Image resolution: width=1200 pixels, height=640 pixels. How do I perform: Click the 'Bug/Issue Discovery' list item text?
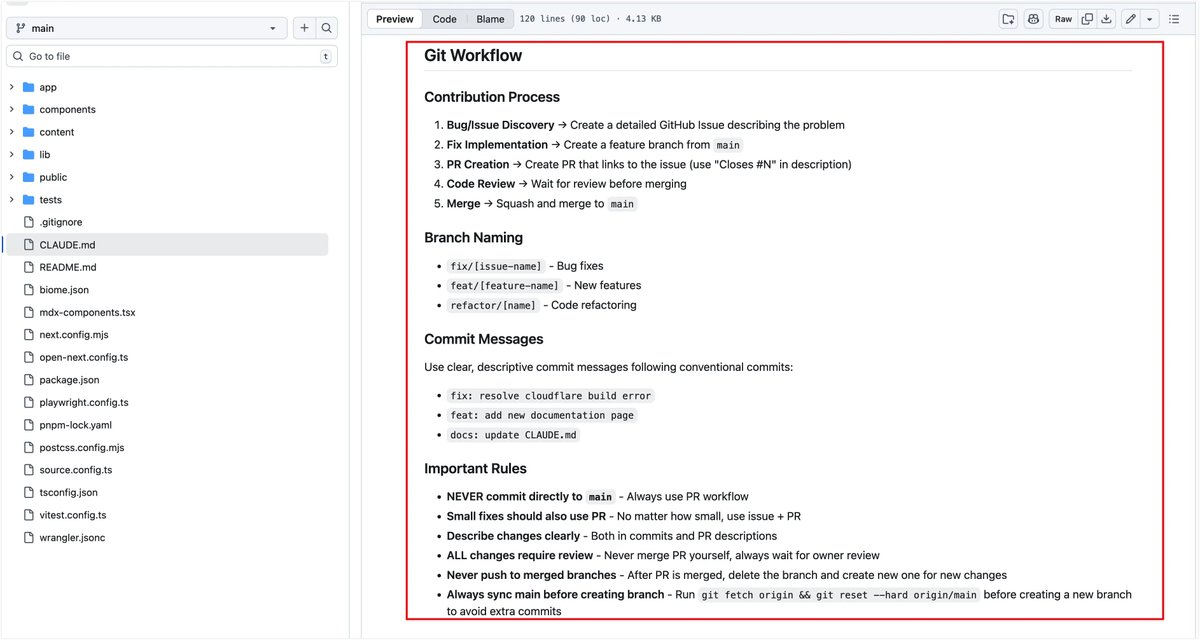pyautogui.click(x=500, y=125)
